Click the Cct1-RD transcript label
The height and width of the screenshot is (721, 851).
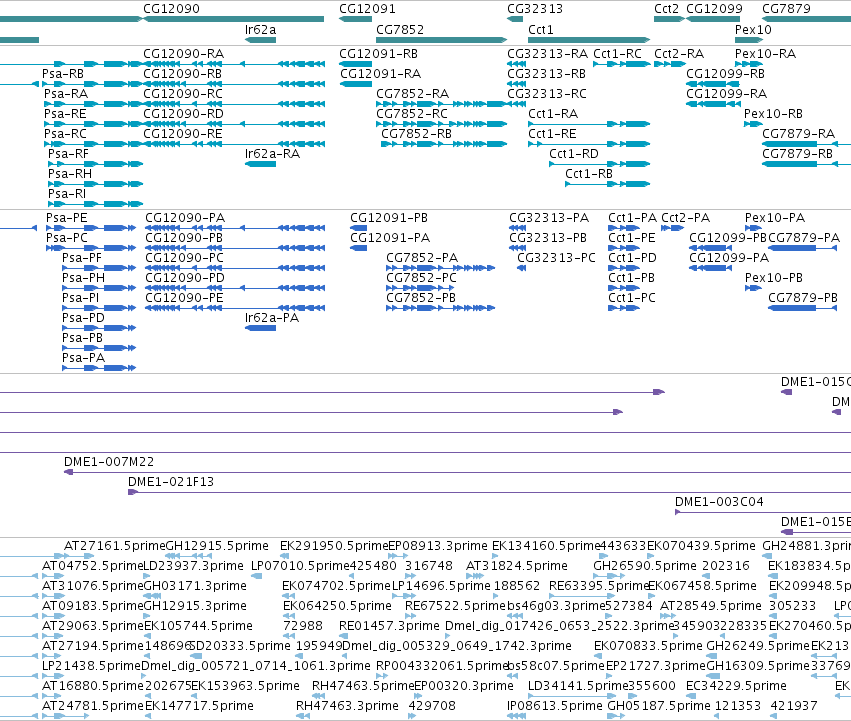(x=574, y=154)
